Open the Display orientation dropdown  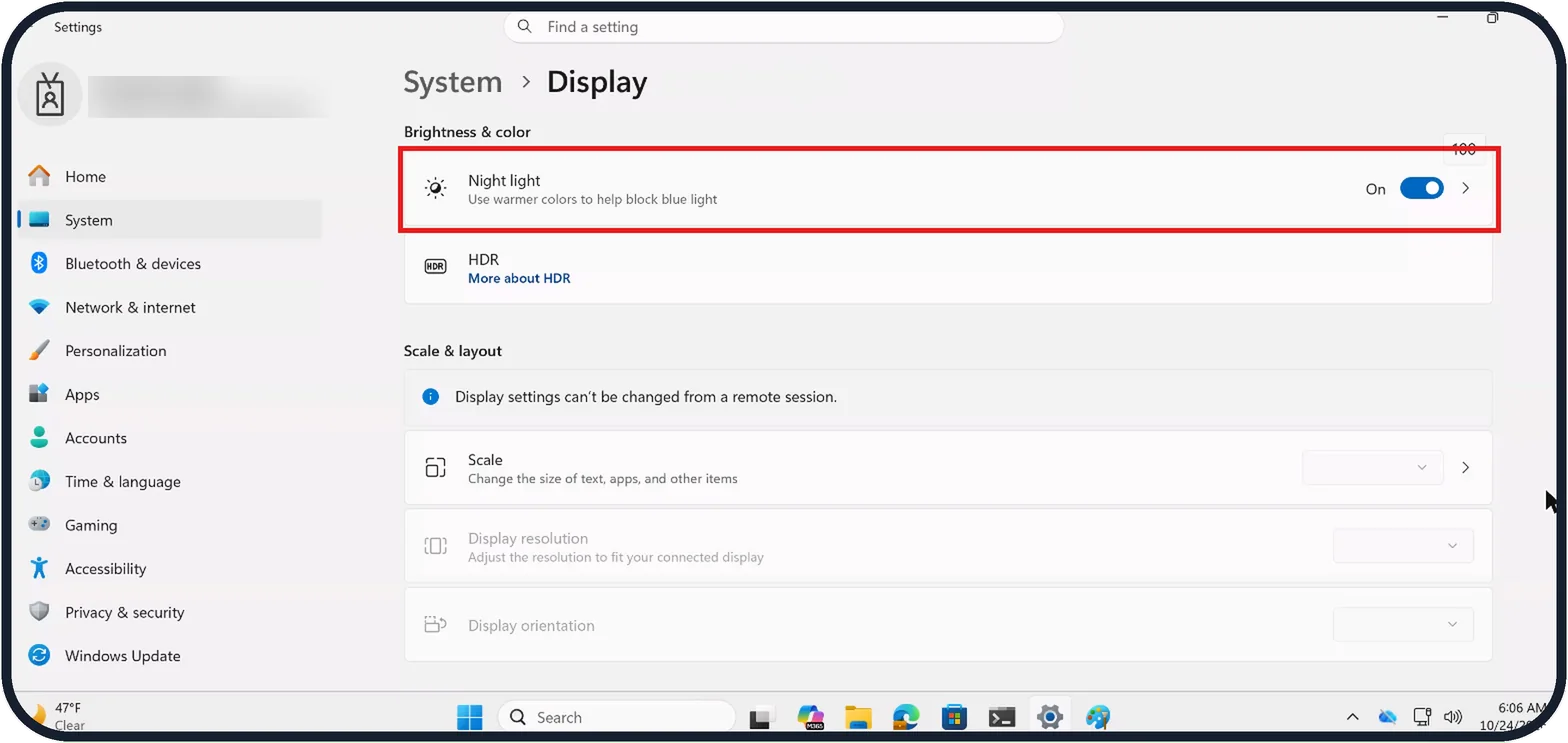(x=1403, y=625)
